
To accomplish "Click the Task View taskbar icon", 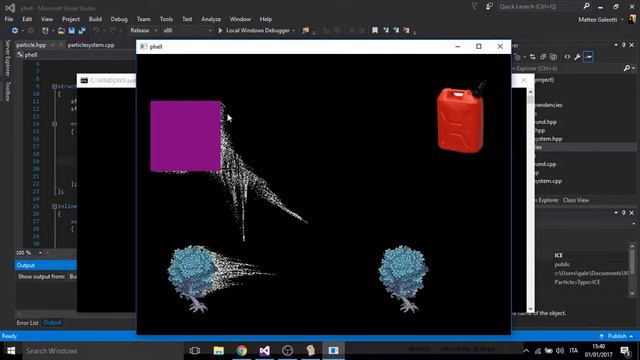I will coord(195,351).
